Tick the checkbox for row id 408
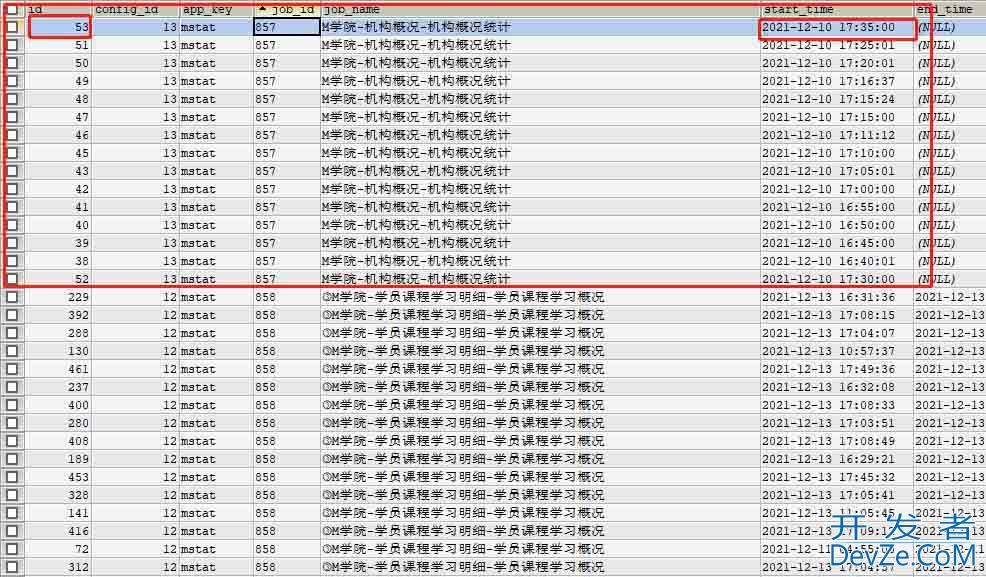The width and height of the screenshot is (986, 577). (x=12, y=441)
